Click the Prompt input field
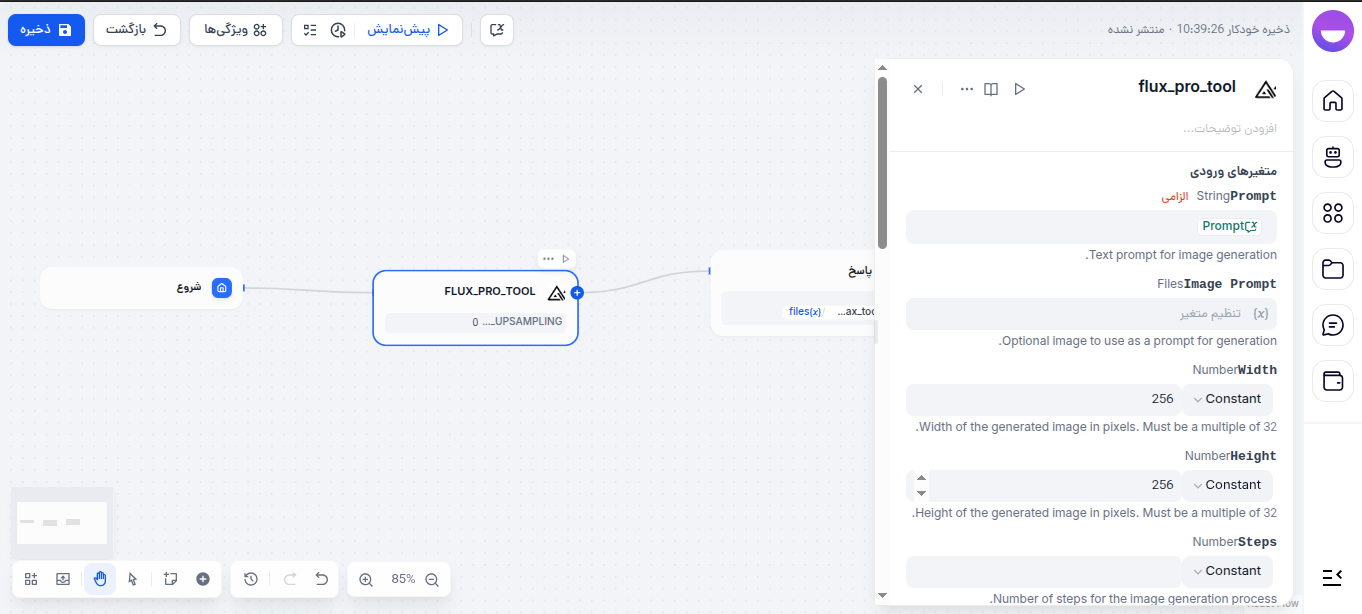 pos(1090,226)
